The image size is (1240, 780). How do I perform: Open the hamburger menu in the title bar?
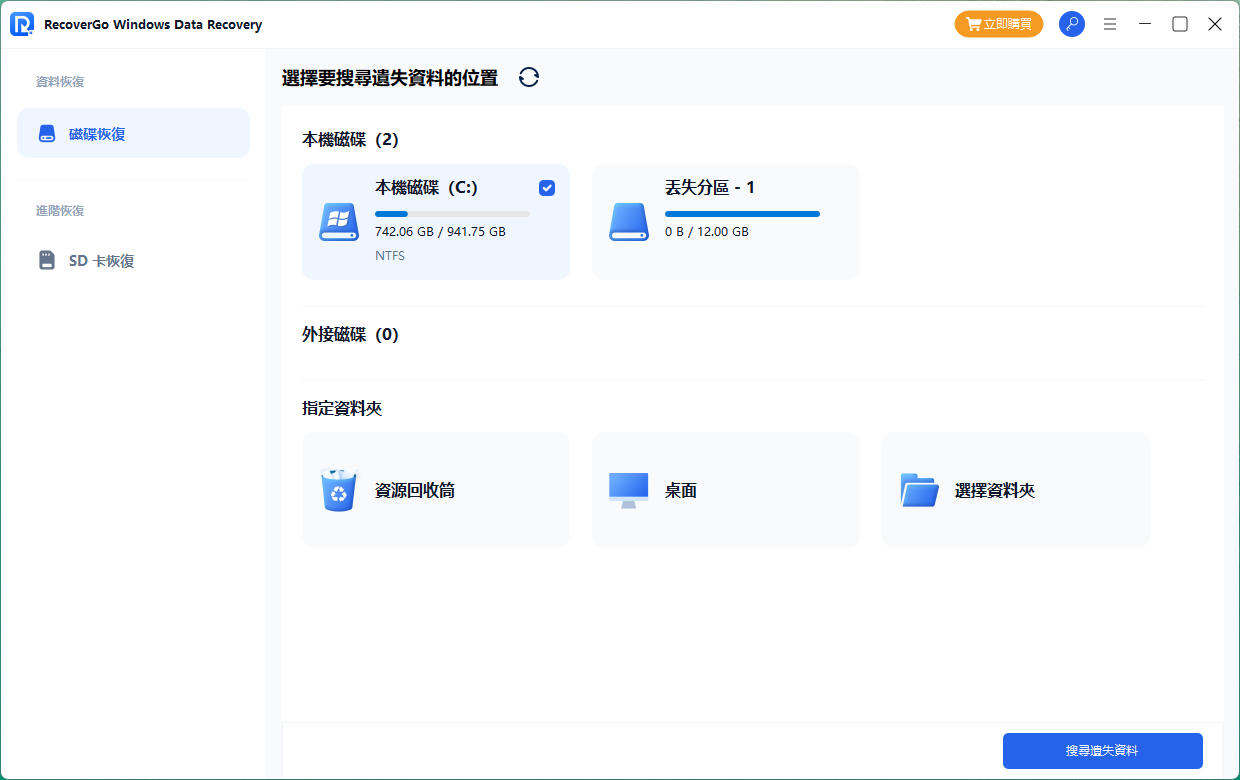pyautogui.click(x=1109, y=24)
